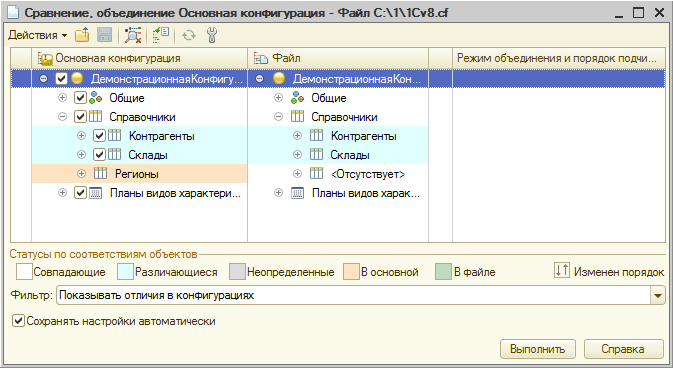Click Планы видов характеристик icon in file column

click(297, 193)
